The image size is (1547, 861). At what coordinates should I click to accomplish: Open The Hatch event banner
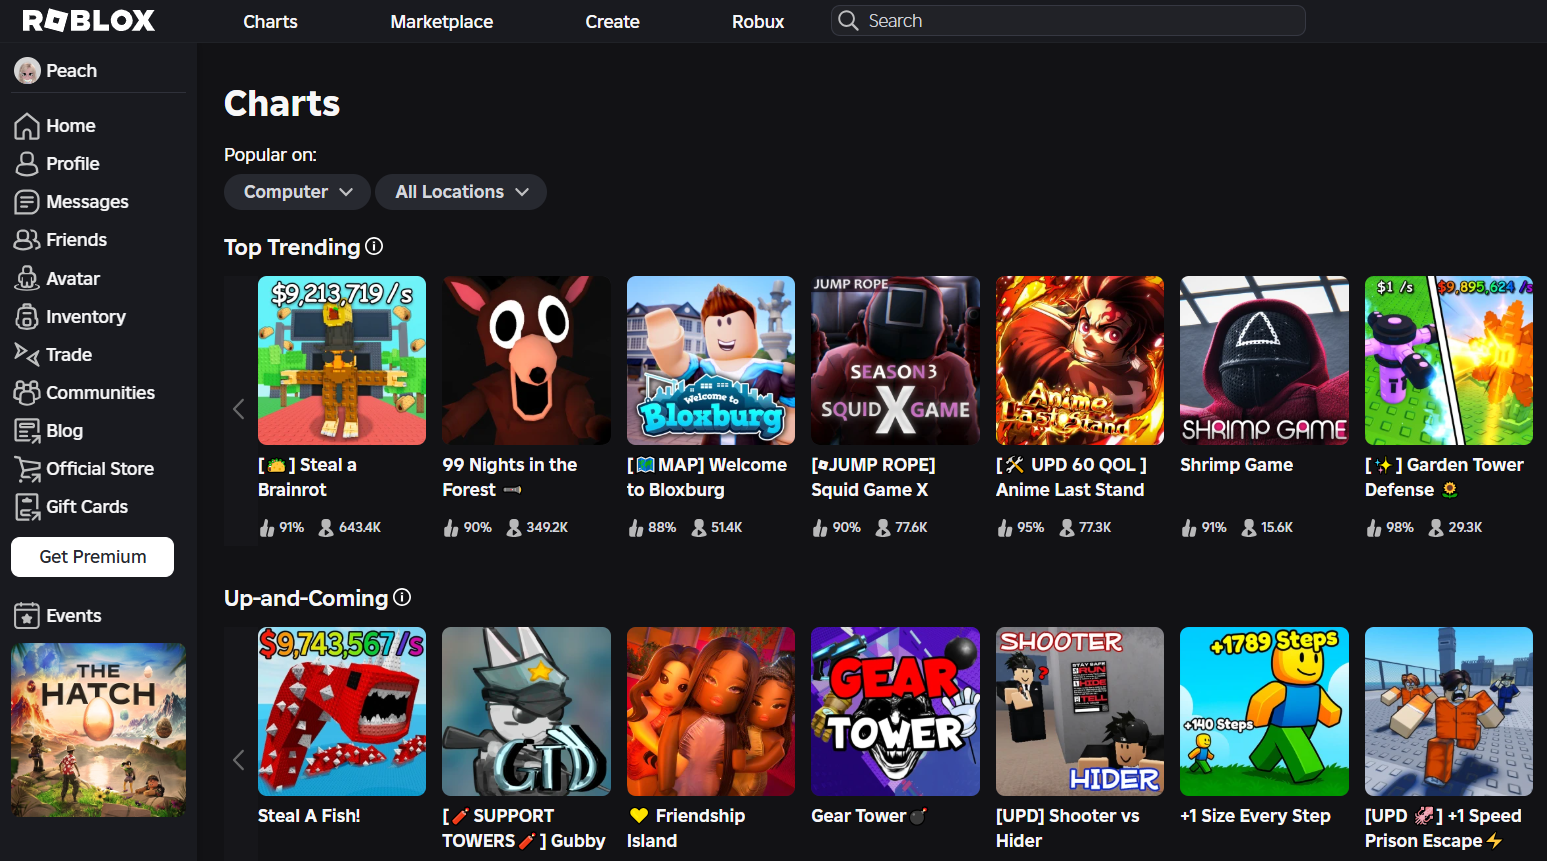click(x=98, y=730)
